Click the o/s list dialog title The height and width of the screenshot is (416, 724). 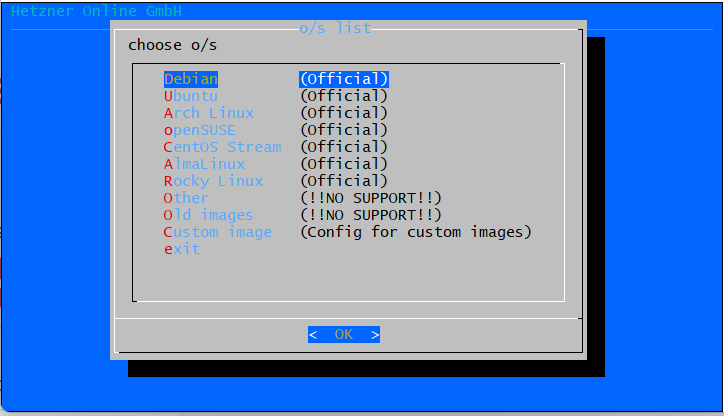335,29
